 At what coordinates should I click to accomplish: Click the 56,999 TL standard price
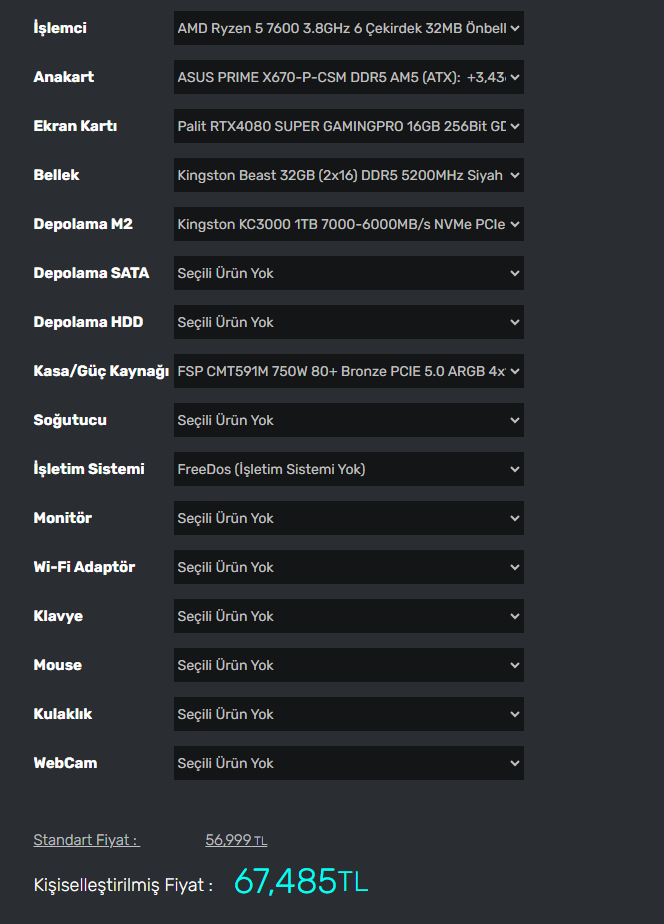pos(236,840)
